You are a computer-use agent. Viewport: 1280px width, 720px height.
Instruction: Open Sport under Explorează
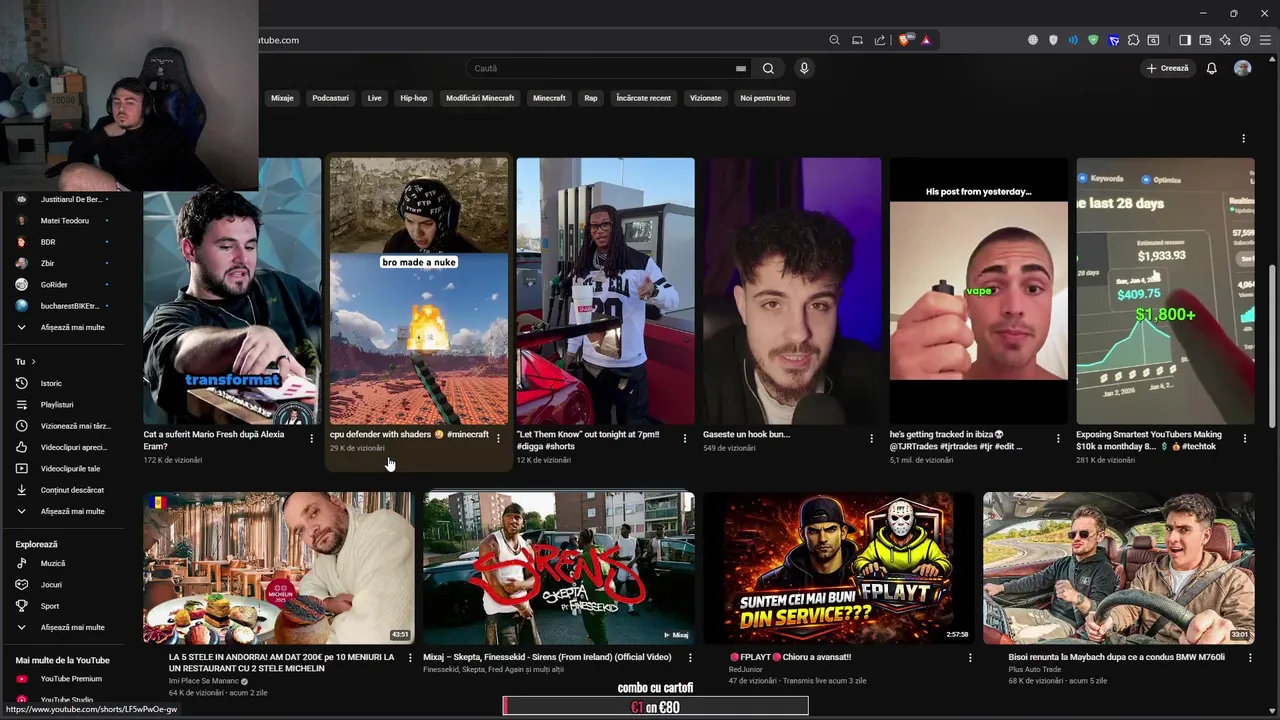(x=65, y=606)
